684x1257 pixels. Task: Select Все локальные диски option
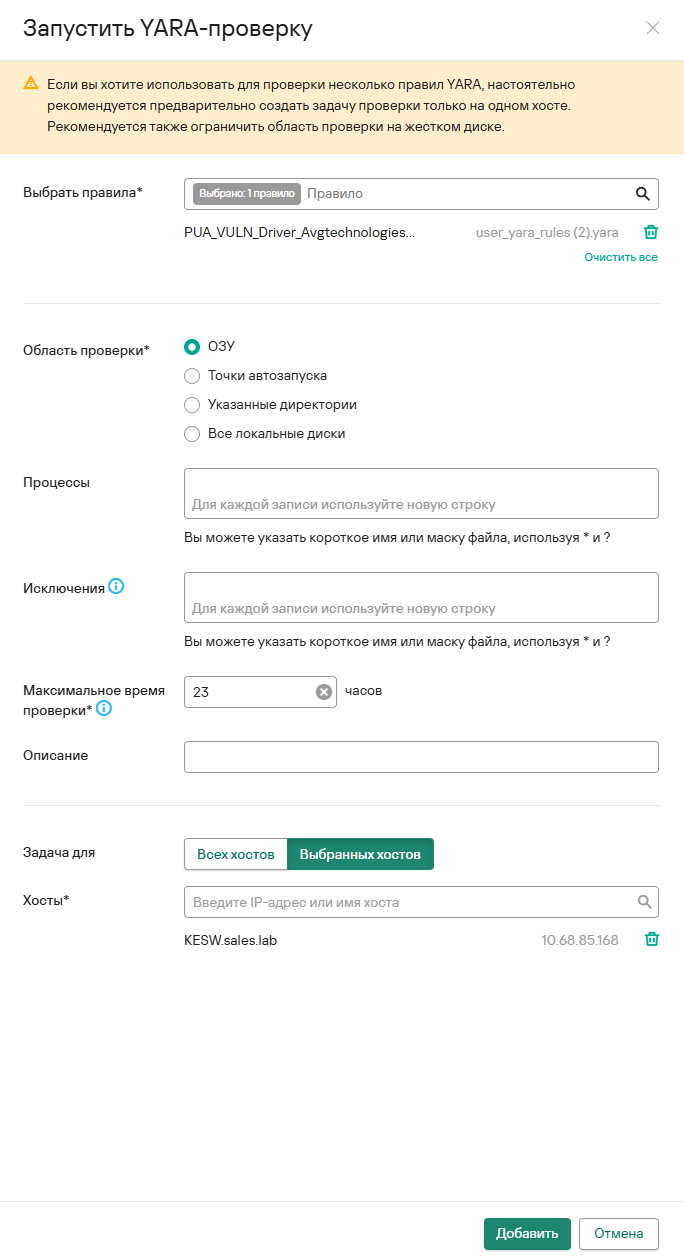[193, 434]
